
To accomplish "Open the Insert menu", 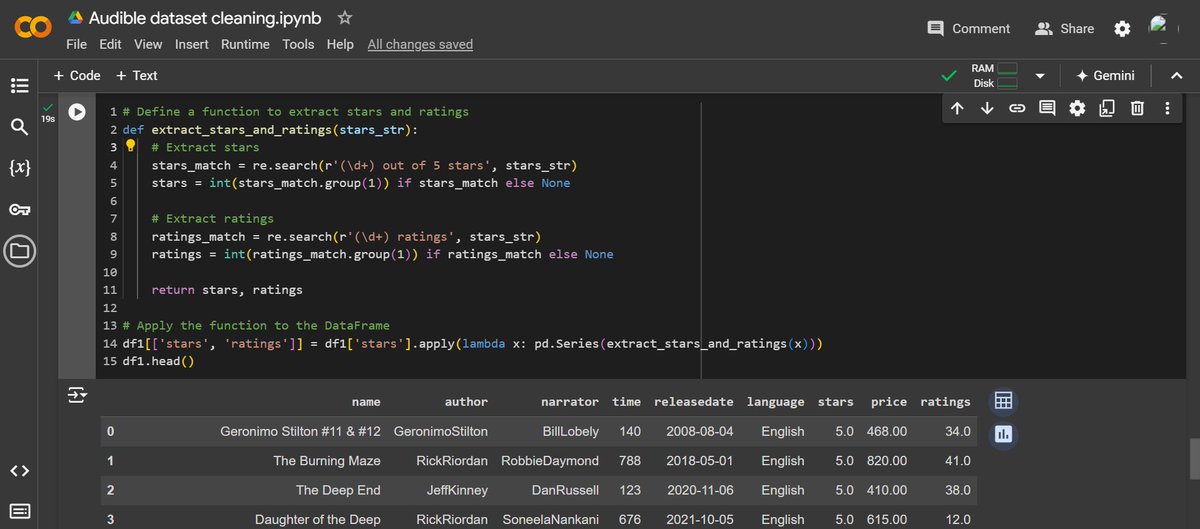I will pos(192,44).
